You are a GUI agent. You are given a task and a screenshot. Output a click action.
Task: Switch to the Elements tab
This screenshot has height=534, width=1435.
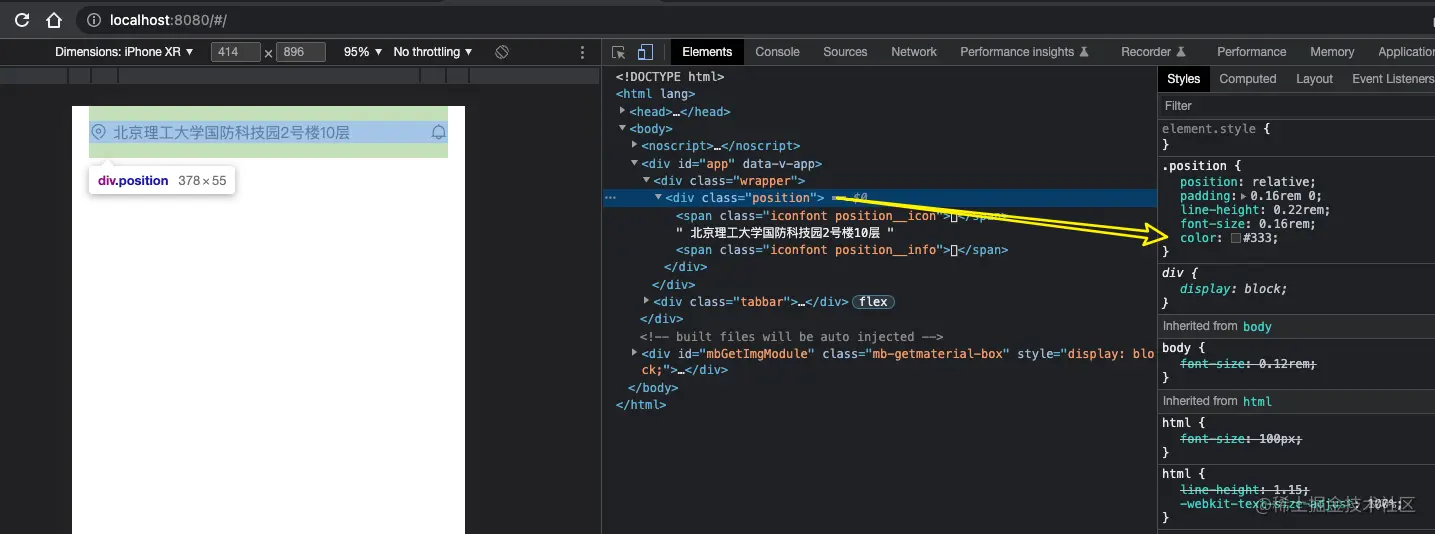707,52
